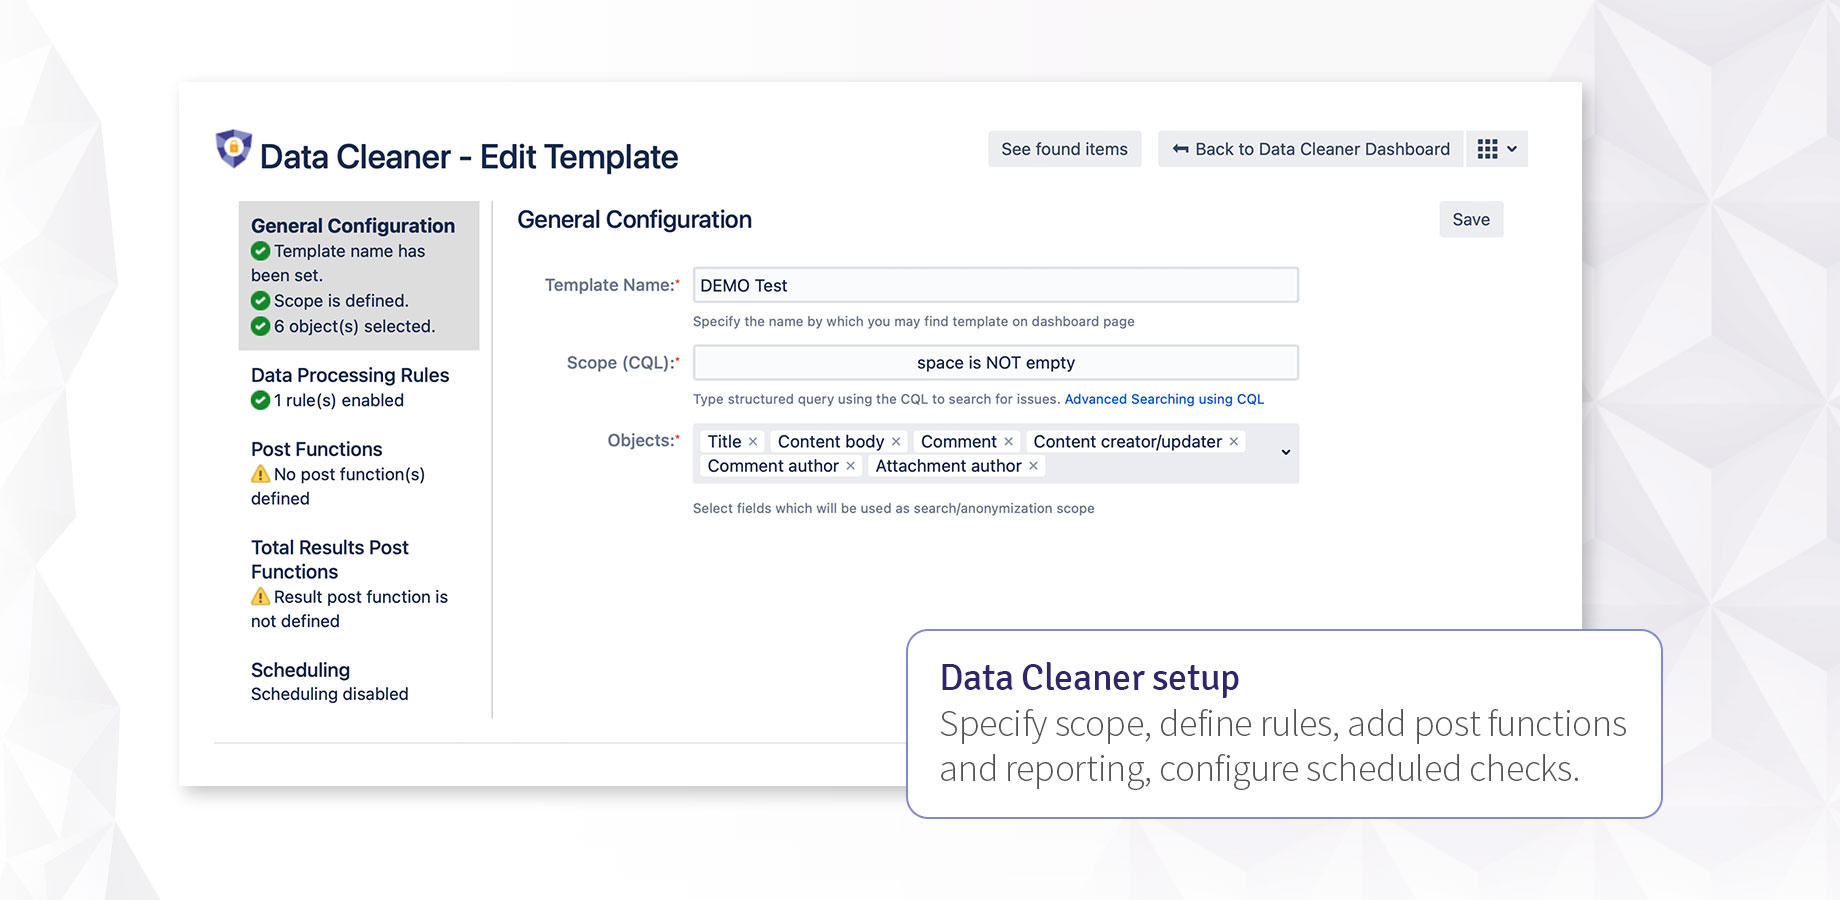Remove the Comment object tag
This screenshot has height=900, width=1840.
click(x=1009, y=442)
